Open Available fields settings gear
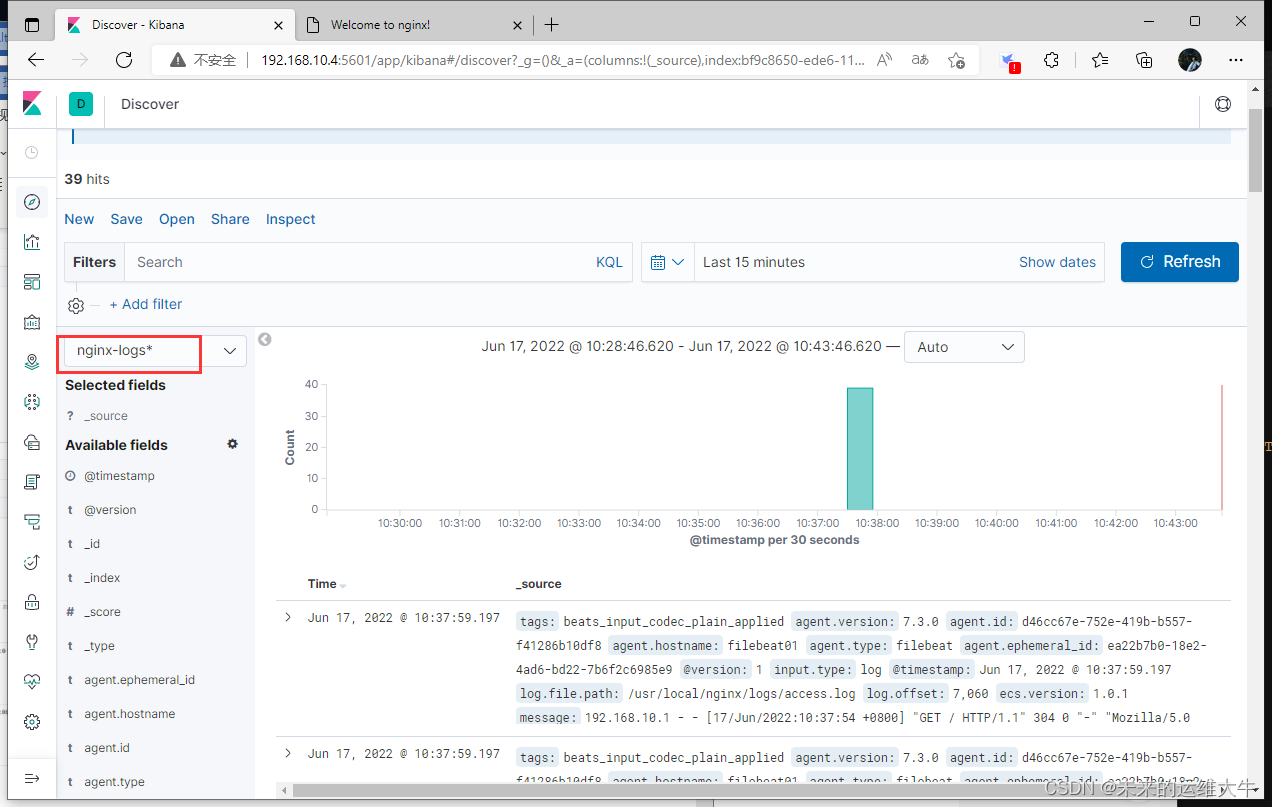The width and height of the screenshot is (1272, 807). (233, 444)
